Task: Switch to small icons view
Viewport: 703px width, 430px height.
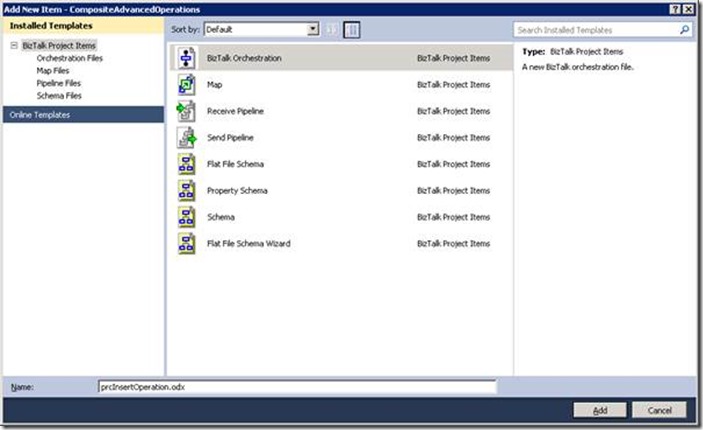Action: point(331,30)
